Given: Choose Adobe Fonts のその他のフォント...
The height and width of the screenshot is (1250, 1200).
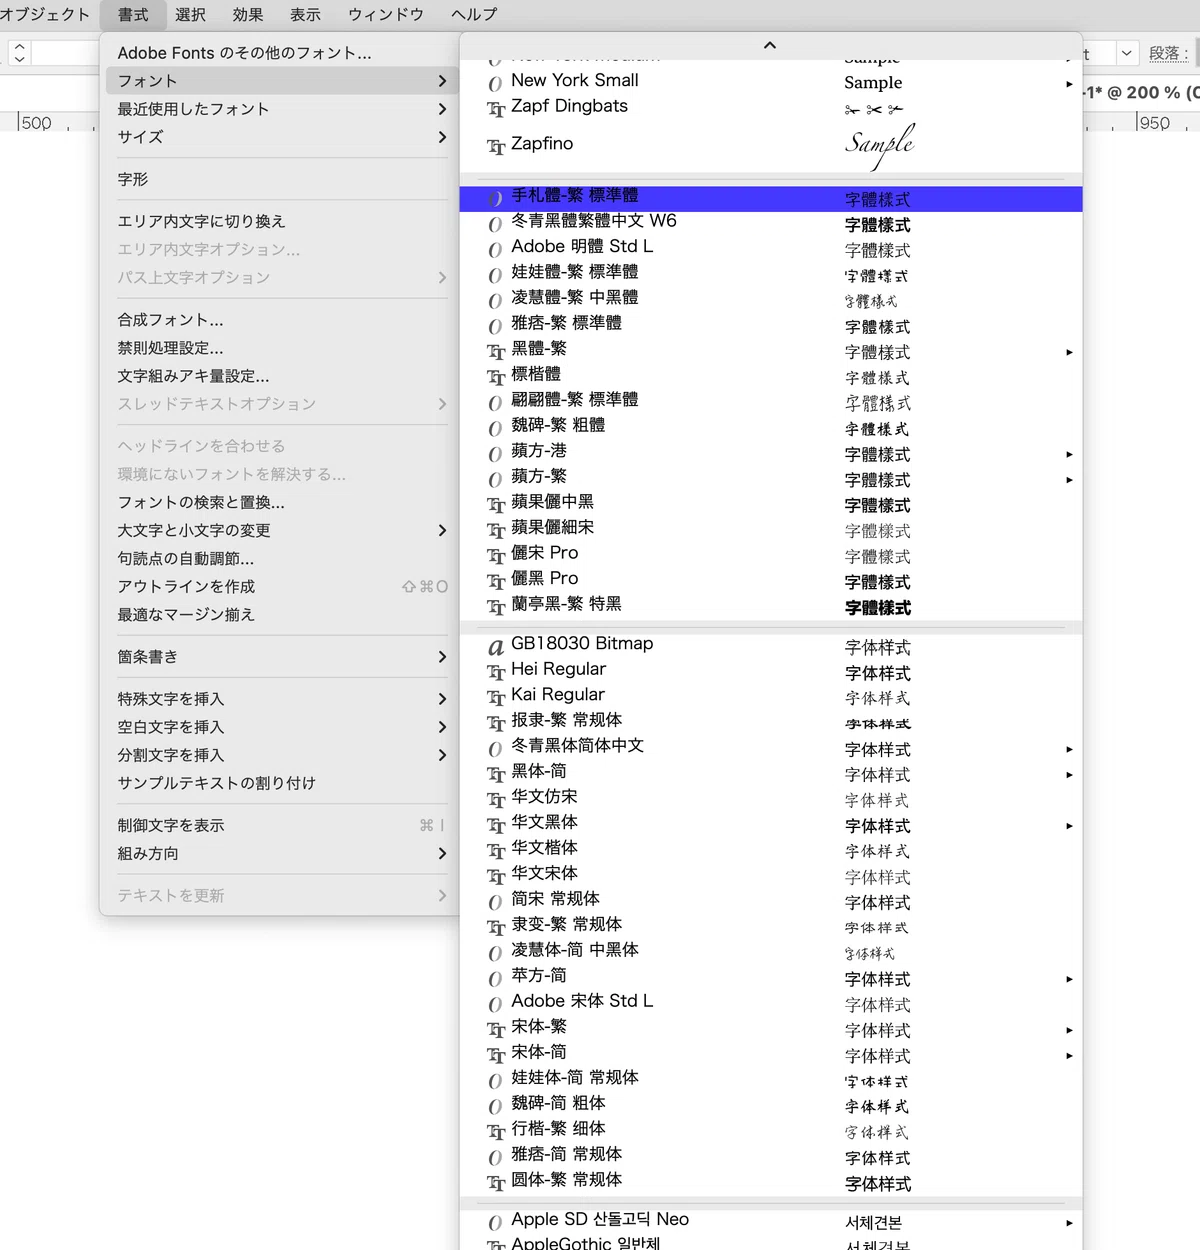Looking at the screenshot, I should point(280,53).
